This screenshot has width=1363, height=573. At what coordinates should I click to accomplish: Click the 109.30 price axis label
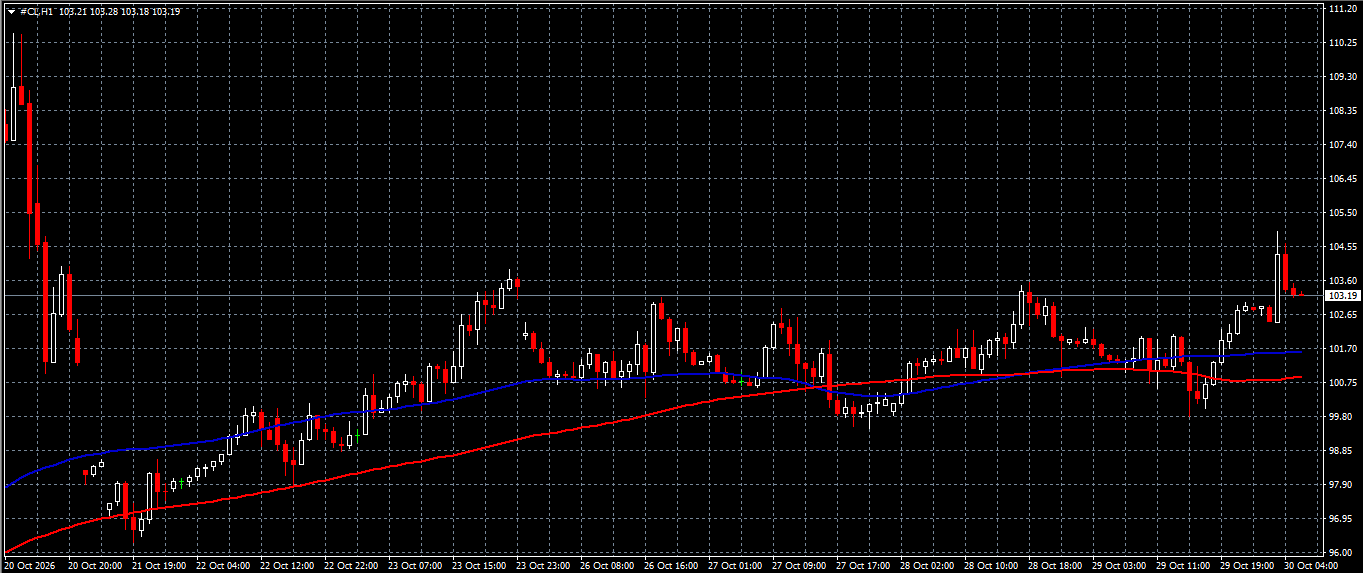(x=1341, y=76)
